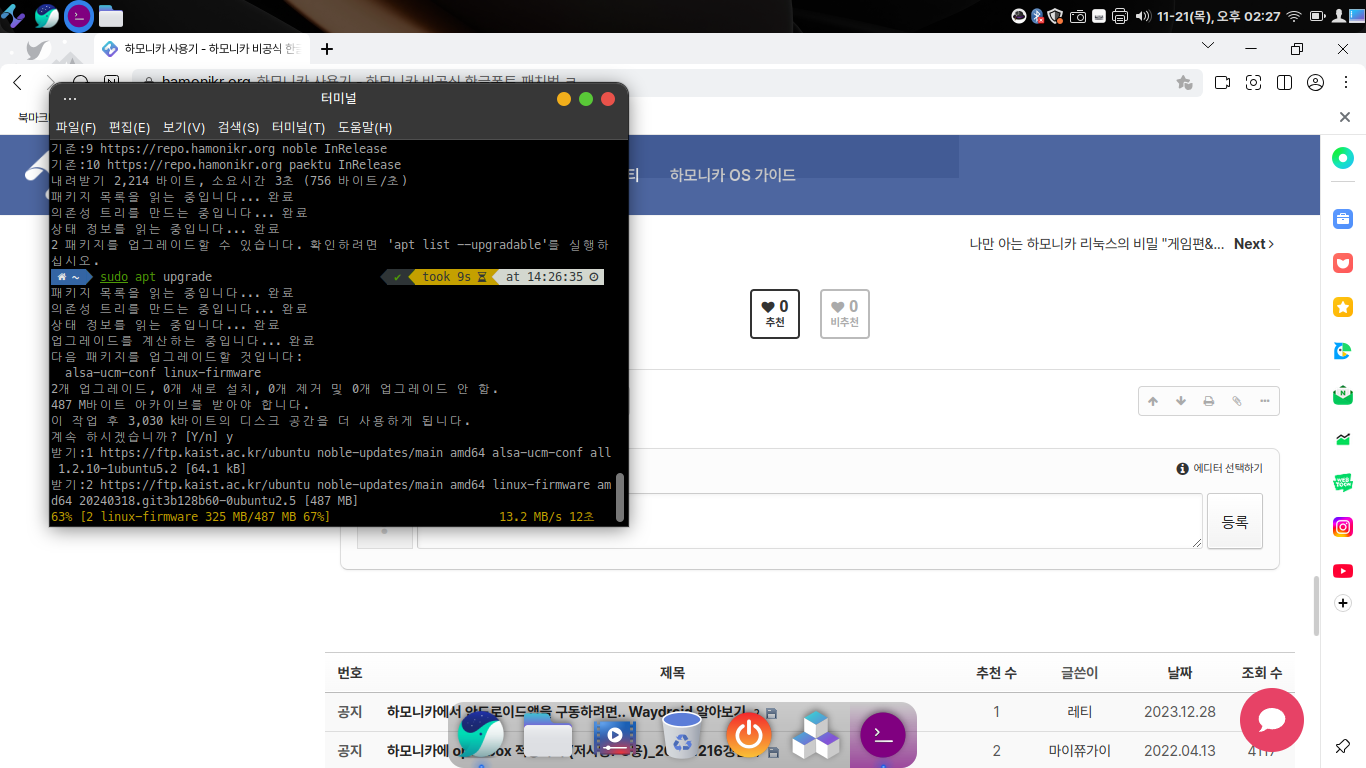This screenshot has width=1366, height=768.
Task: Open terminal 편집(E) menu
Action: tap(129, 127)
